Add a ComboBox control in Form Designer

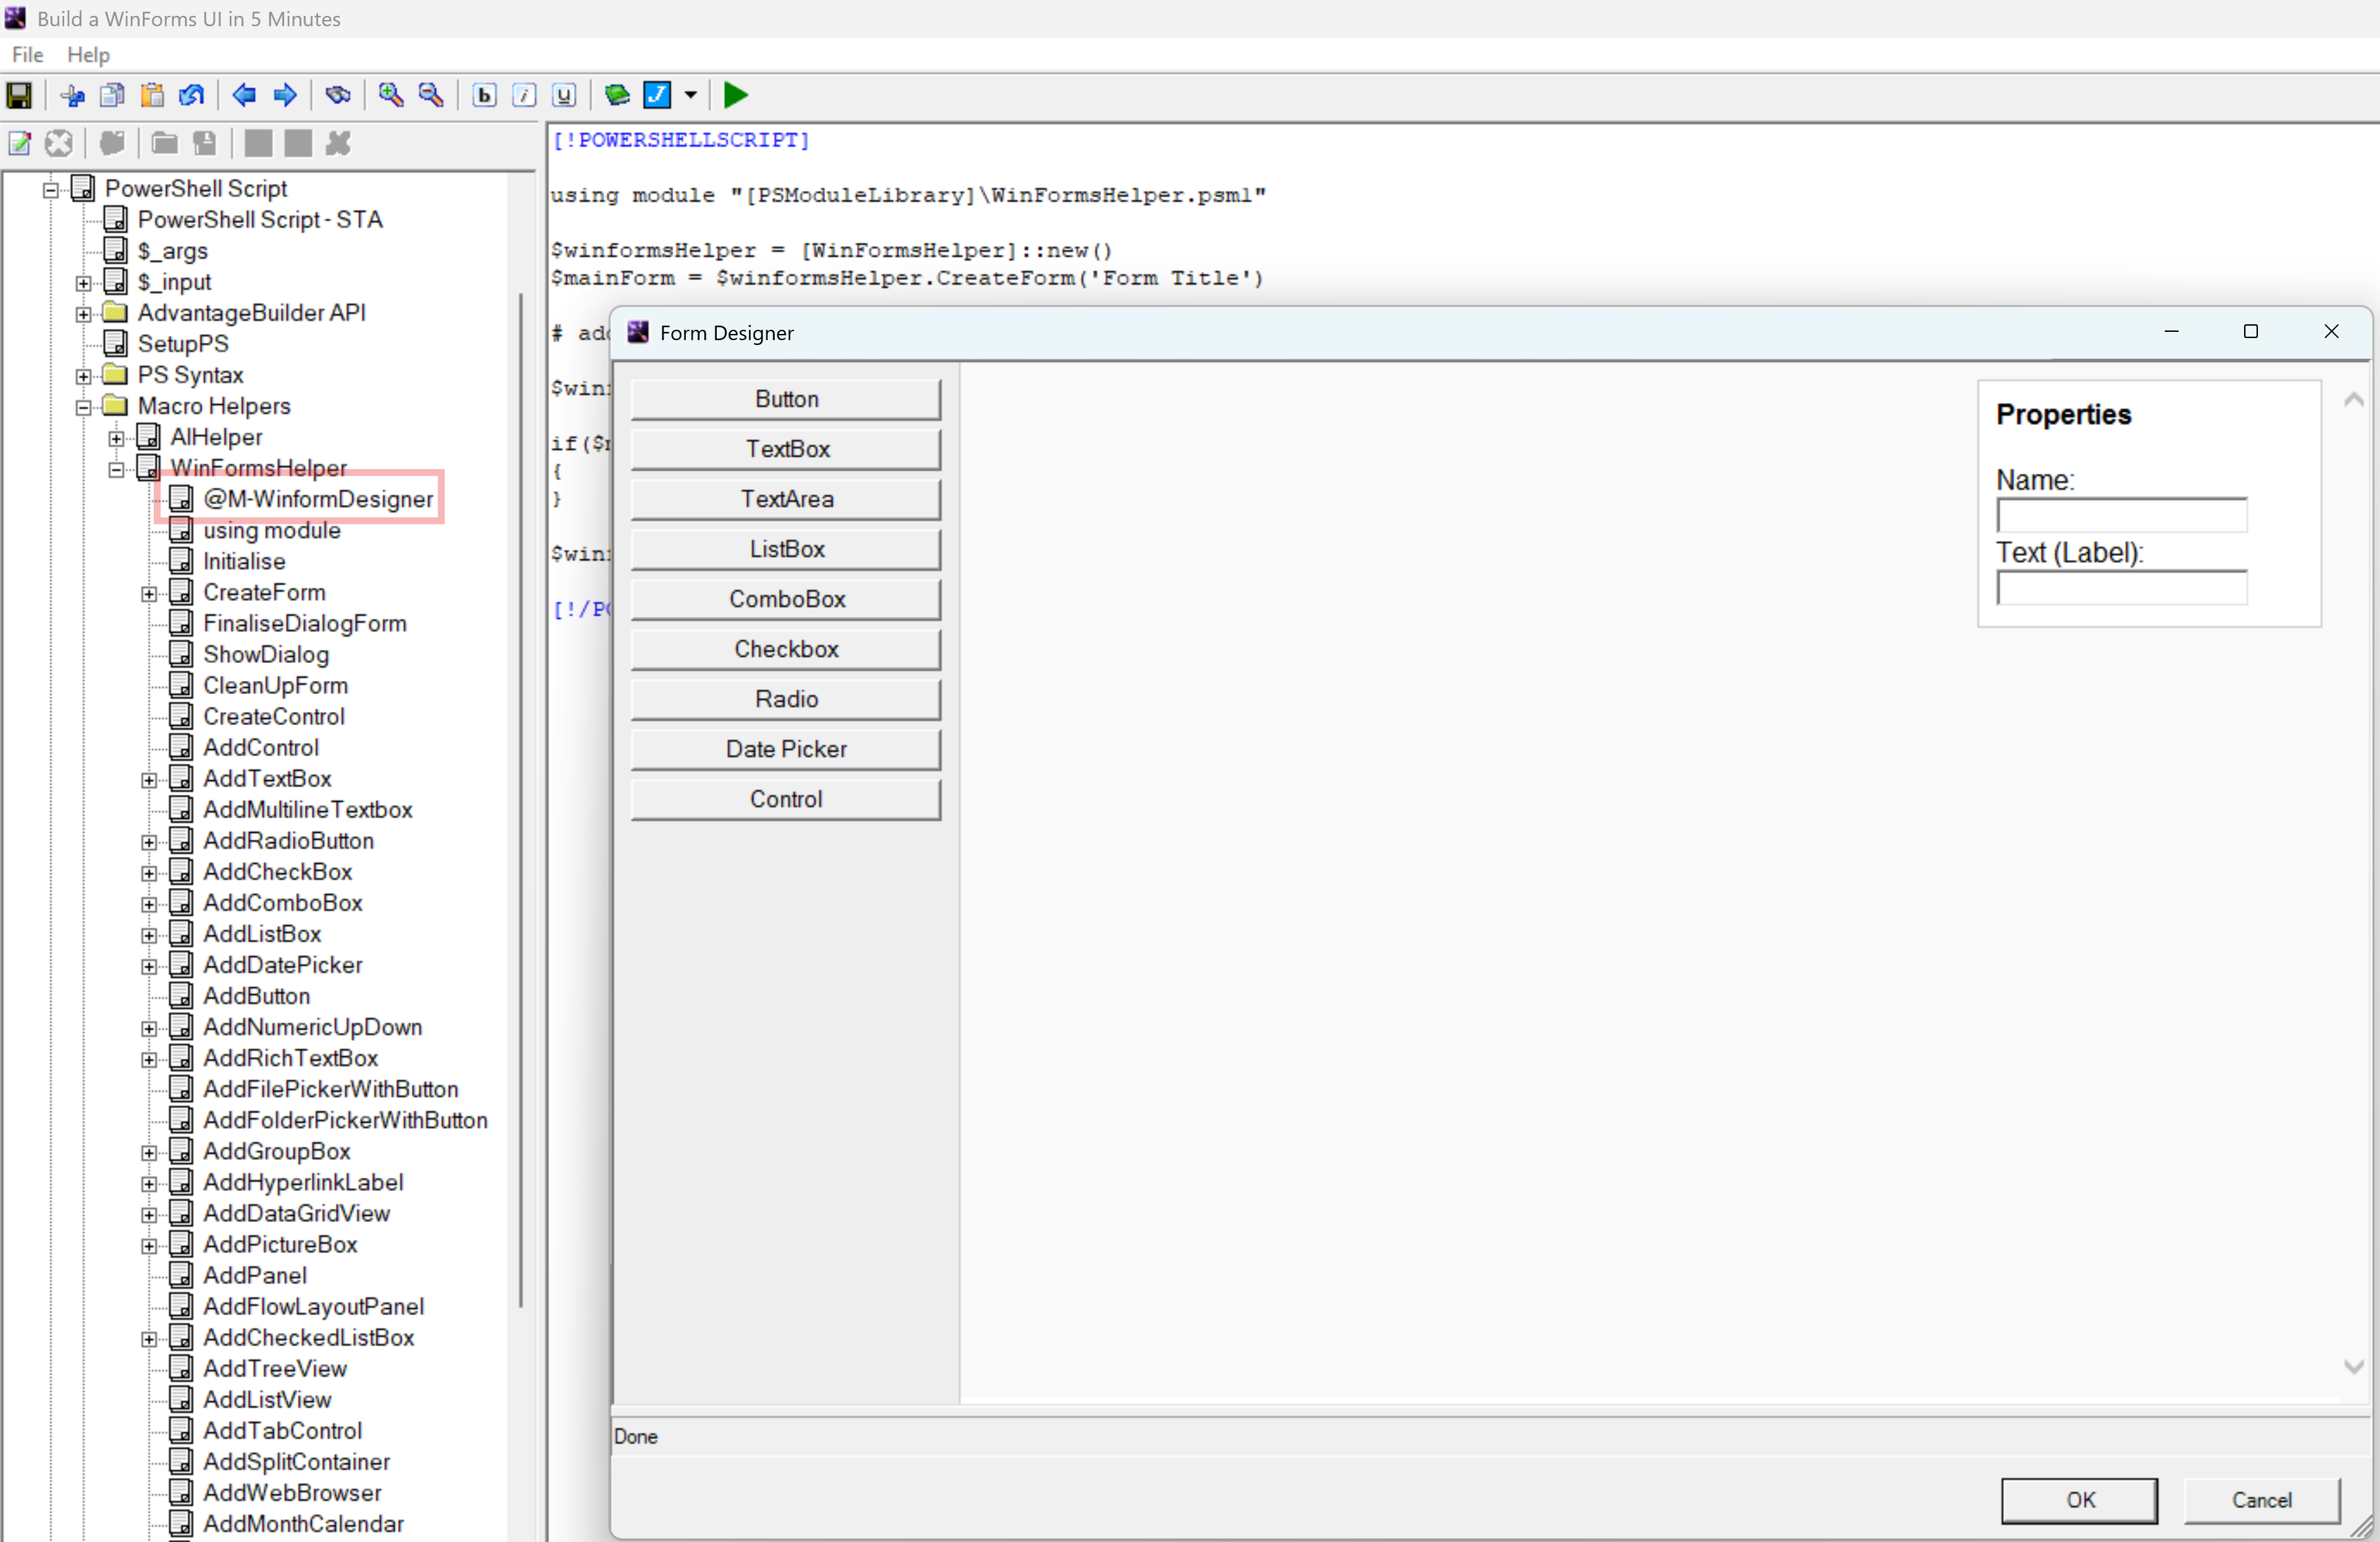pyautogui.click(x=786, y=599)
